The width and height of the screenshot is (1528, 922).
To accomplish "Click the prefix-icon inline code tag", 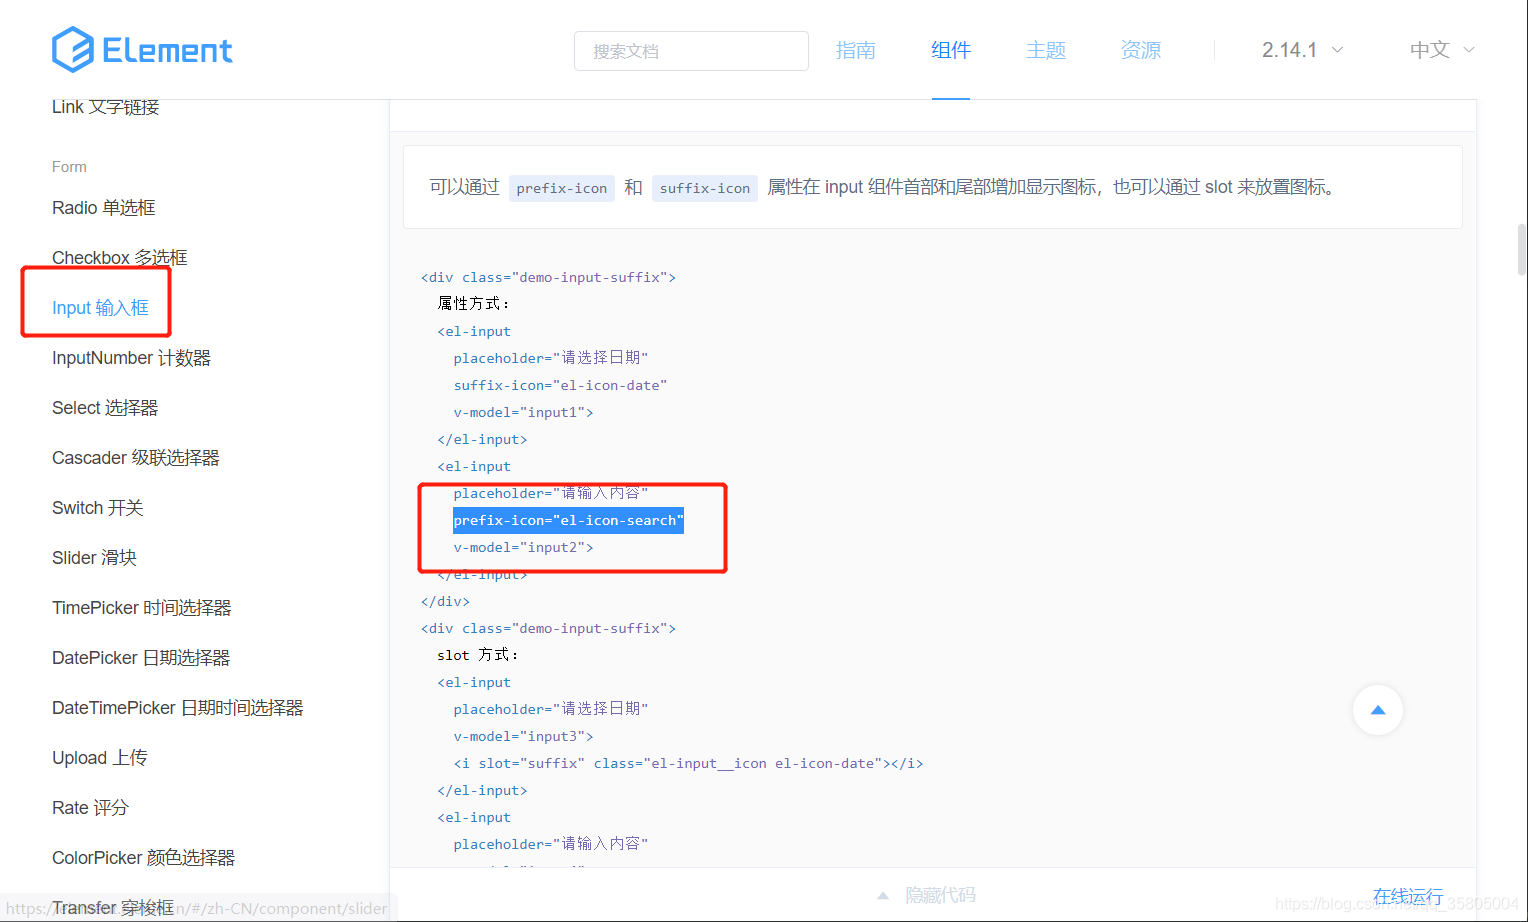I will 562,188.
